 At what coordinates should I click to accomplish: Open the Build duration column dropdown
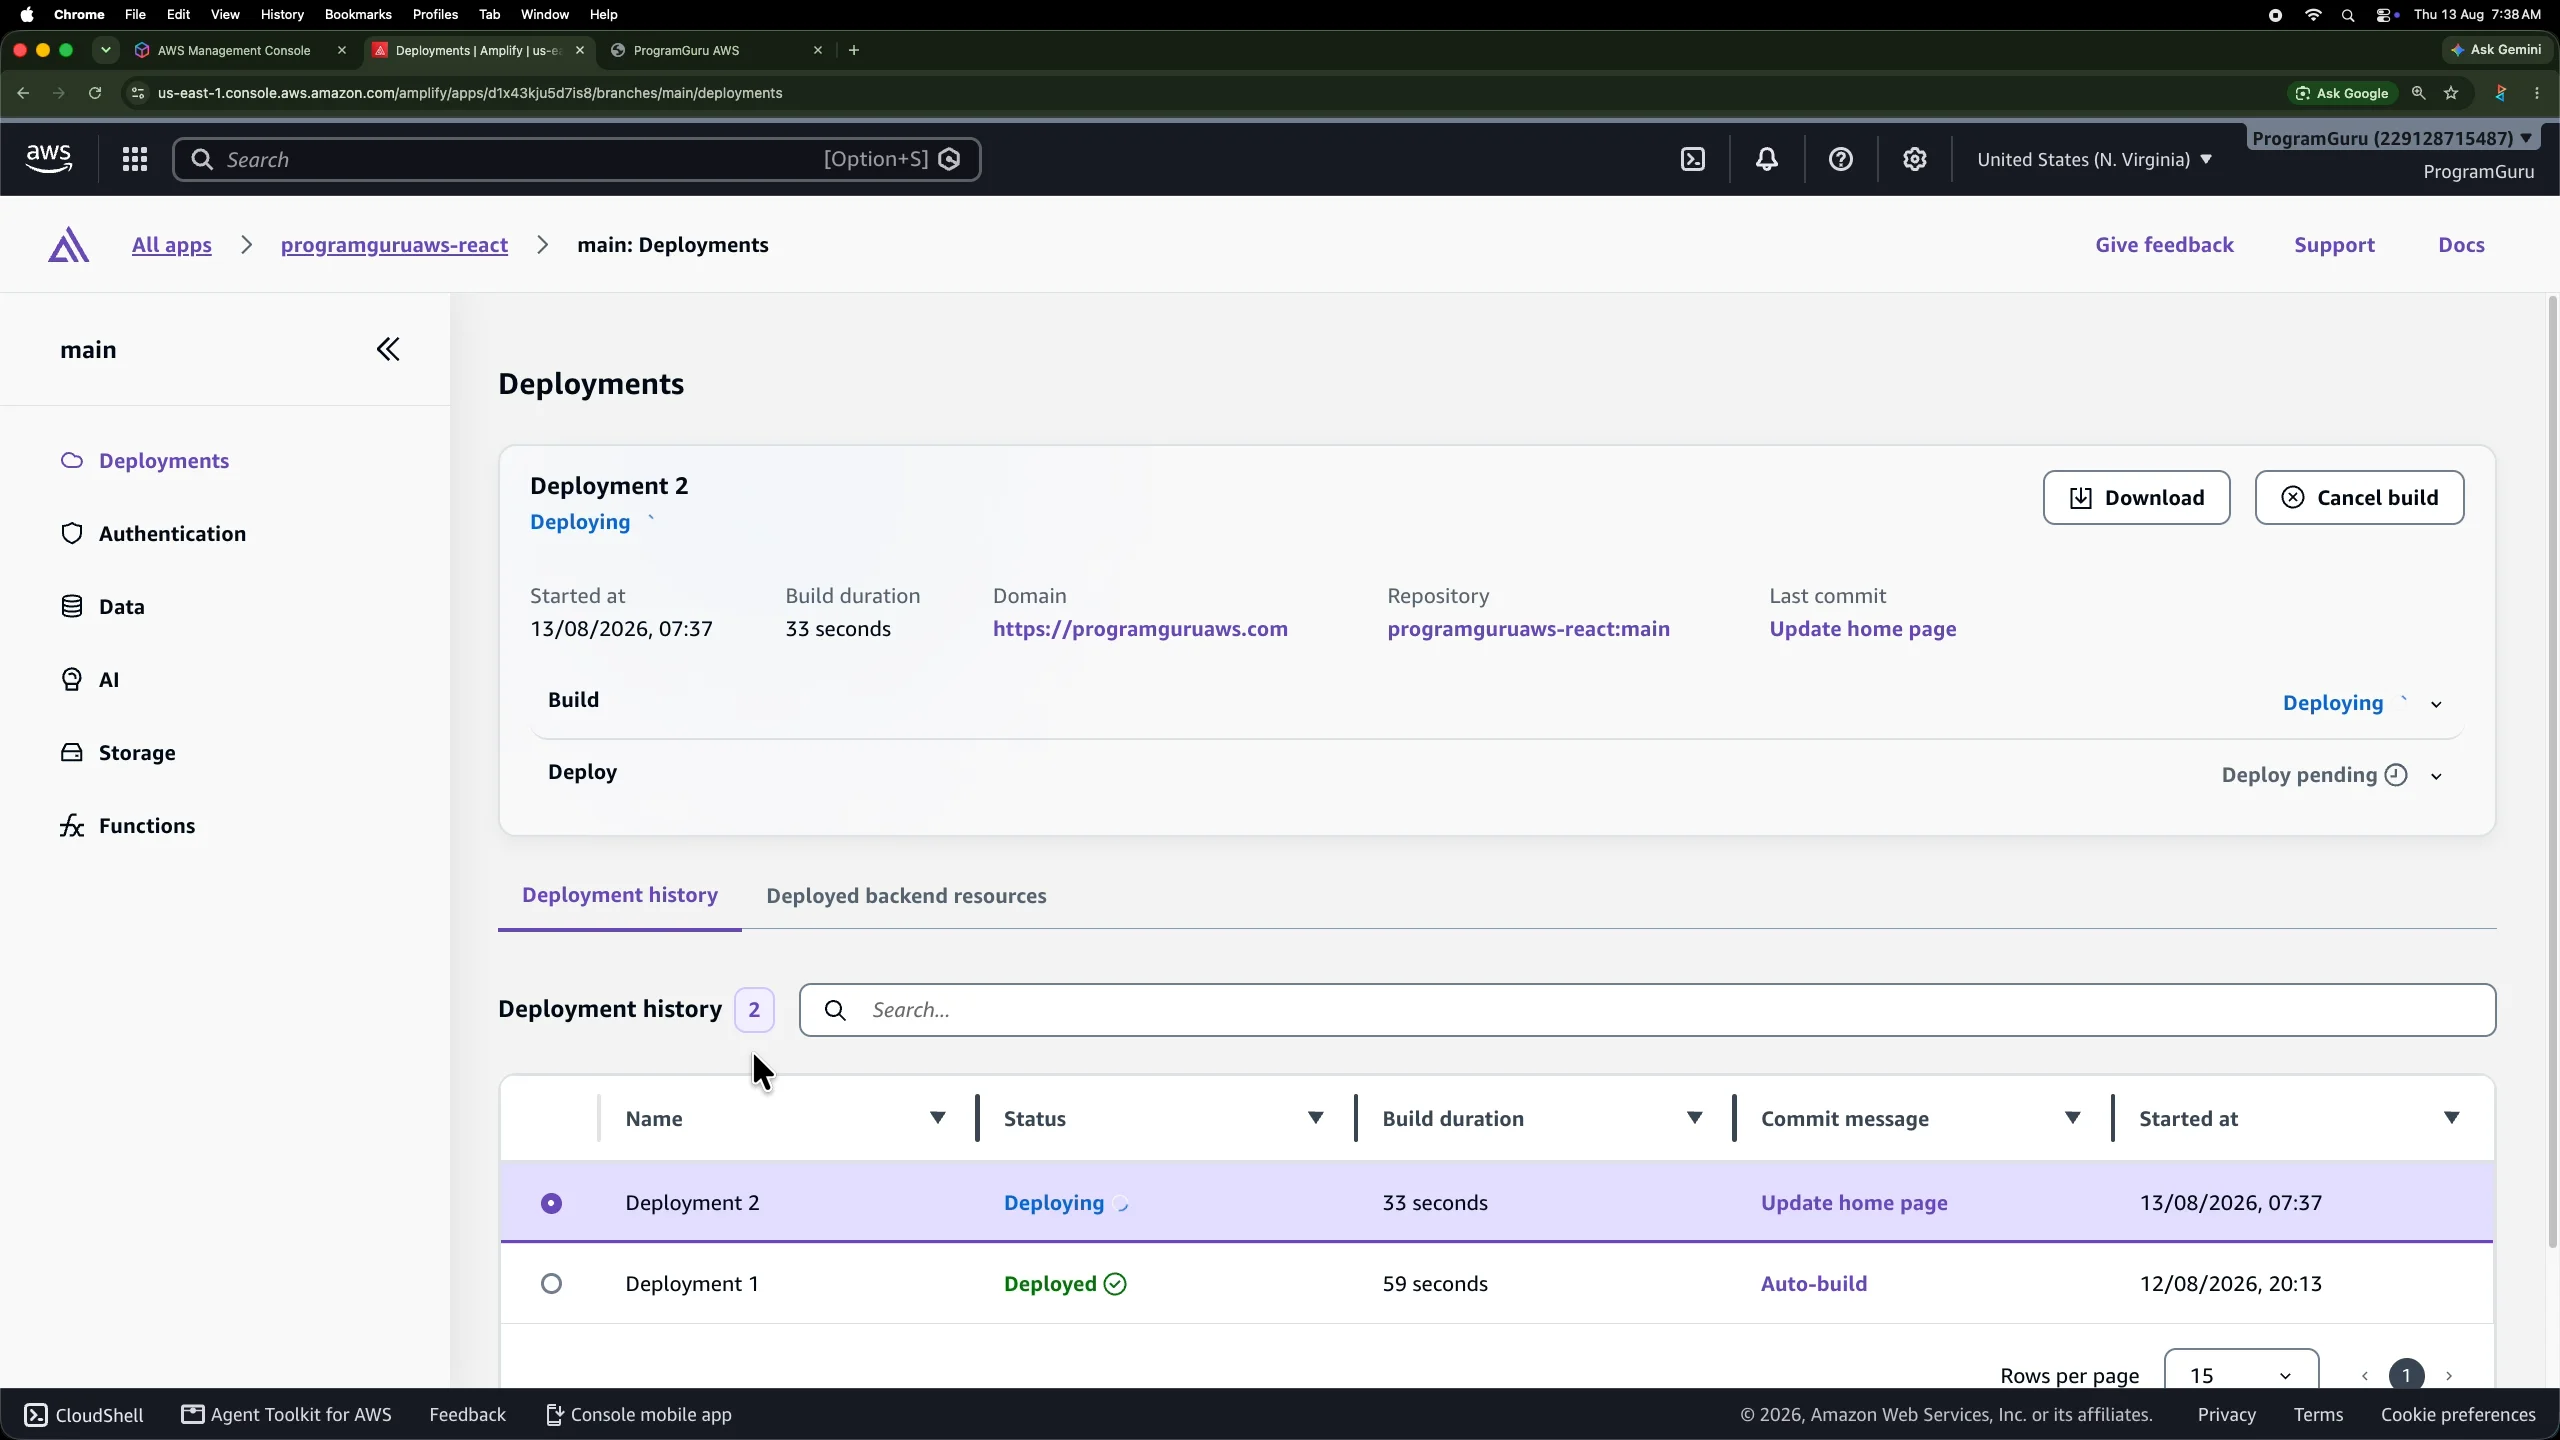tap(1695, 1118)
